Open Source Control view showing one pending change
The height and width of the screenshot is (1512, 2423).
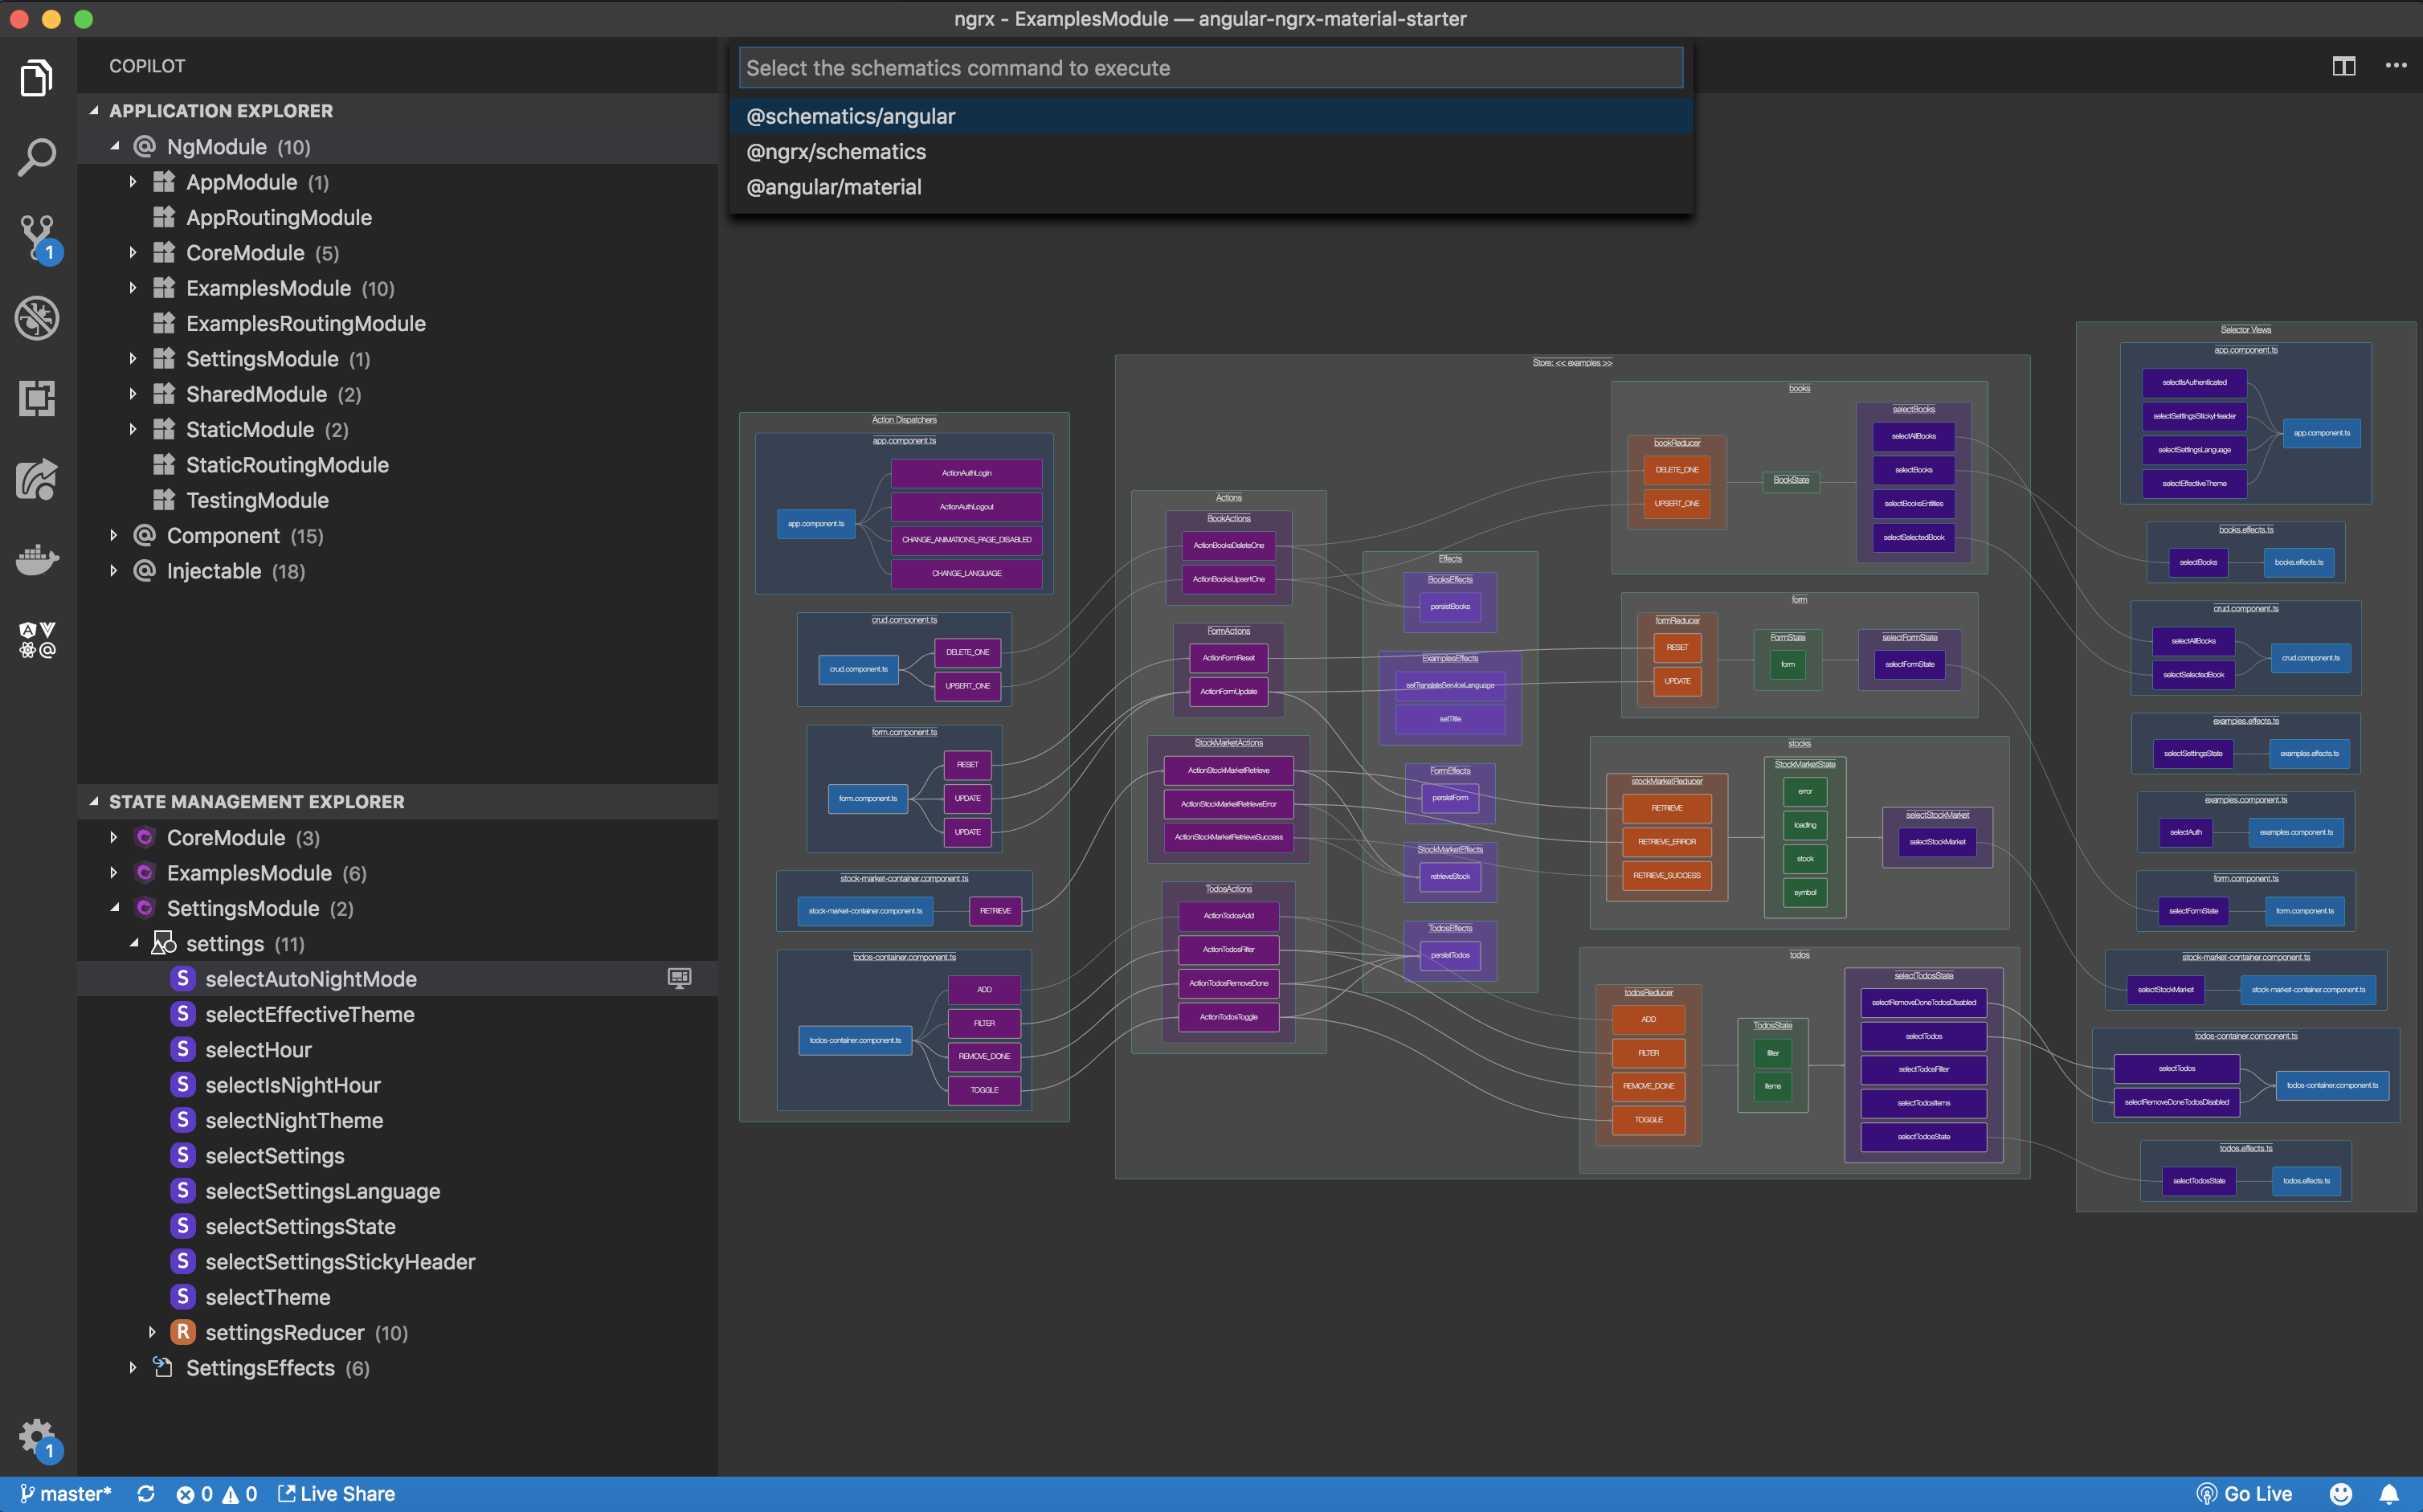point(37,238)
